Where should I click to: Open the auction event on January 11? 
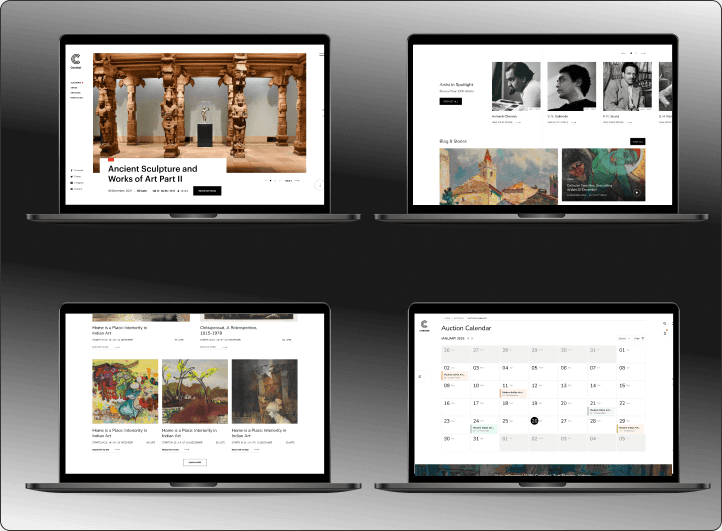pos(513,393)
